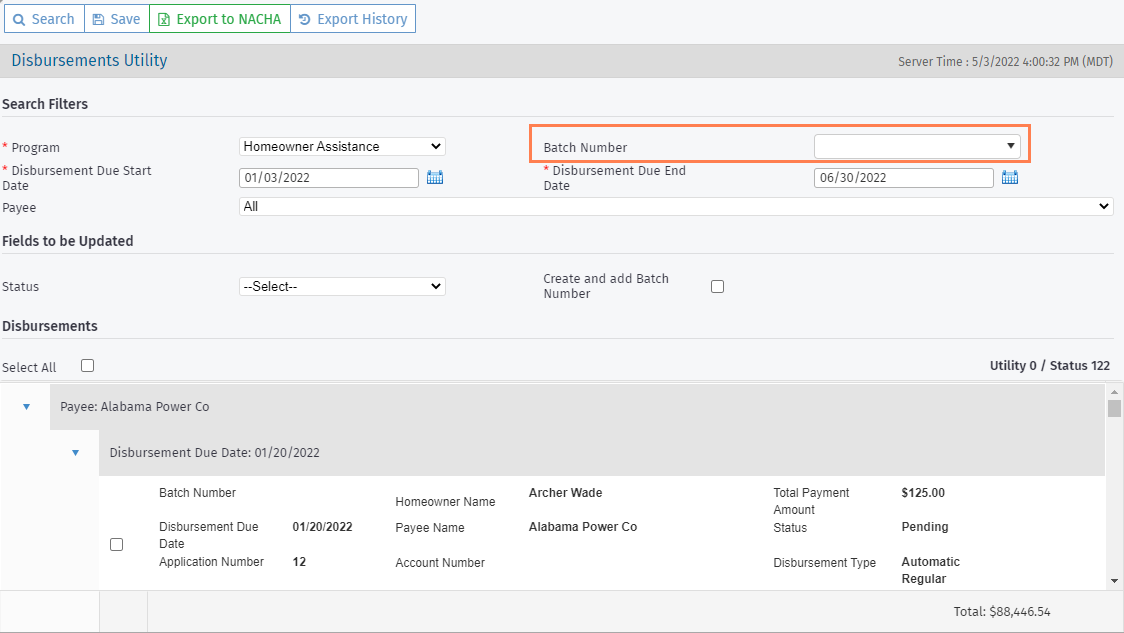Screen dimensions: 1124x633
Task: Click the Search magnifier button
Action: coord(43,19)
